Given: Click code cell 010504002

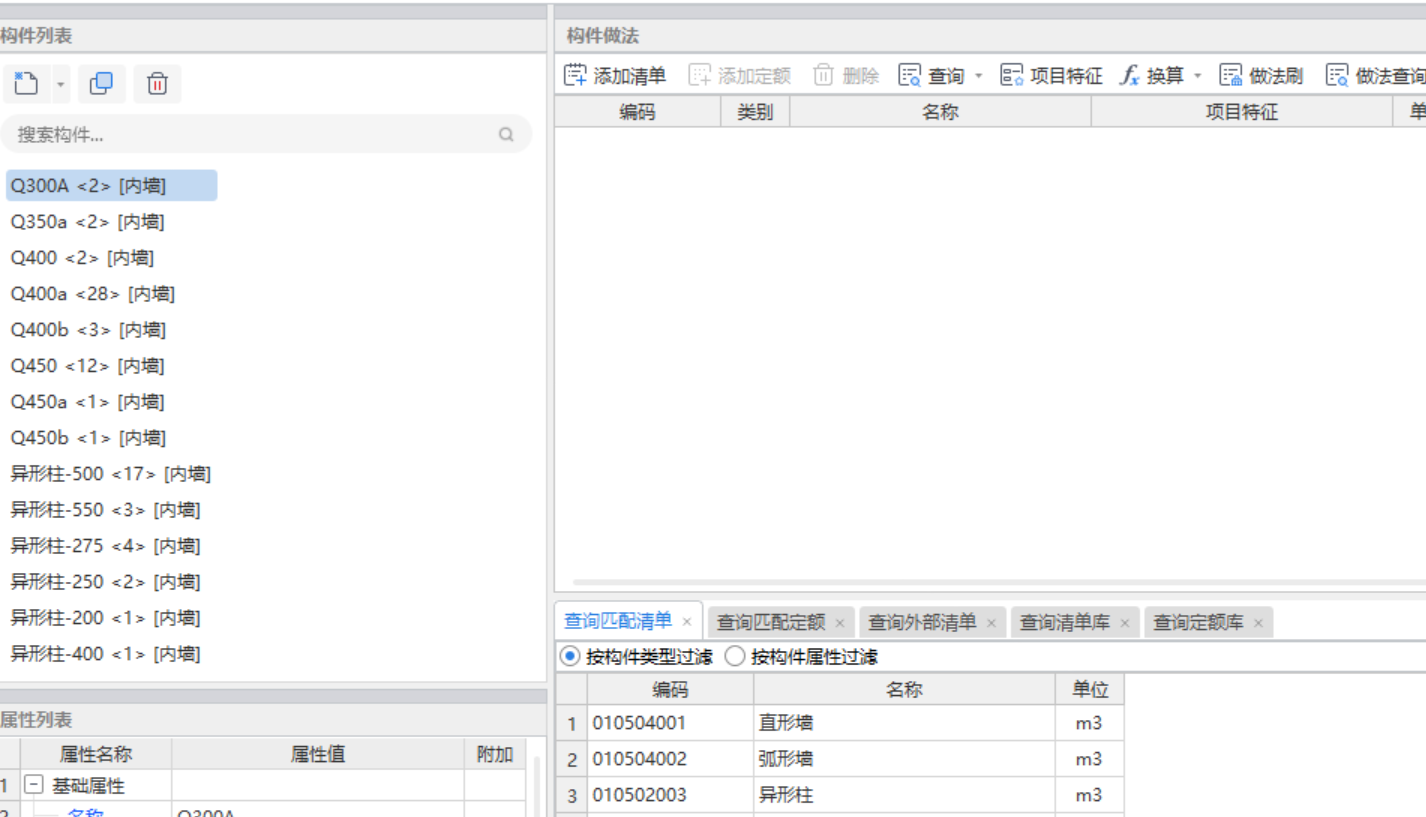Looking at the screenshot, I should [x=670, y=759].
